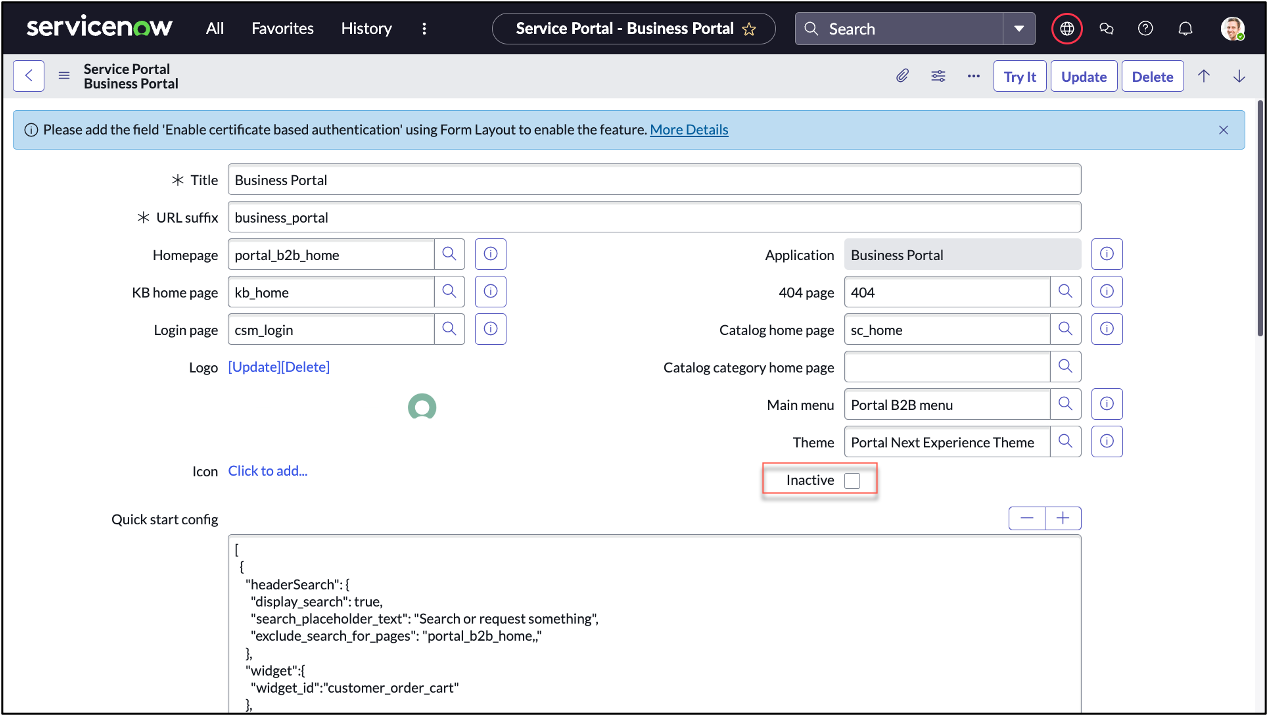Dismiss the info banner with X
This screenshot has height=716, width=1268.
click(x=1223, y=130)
